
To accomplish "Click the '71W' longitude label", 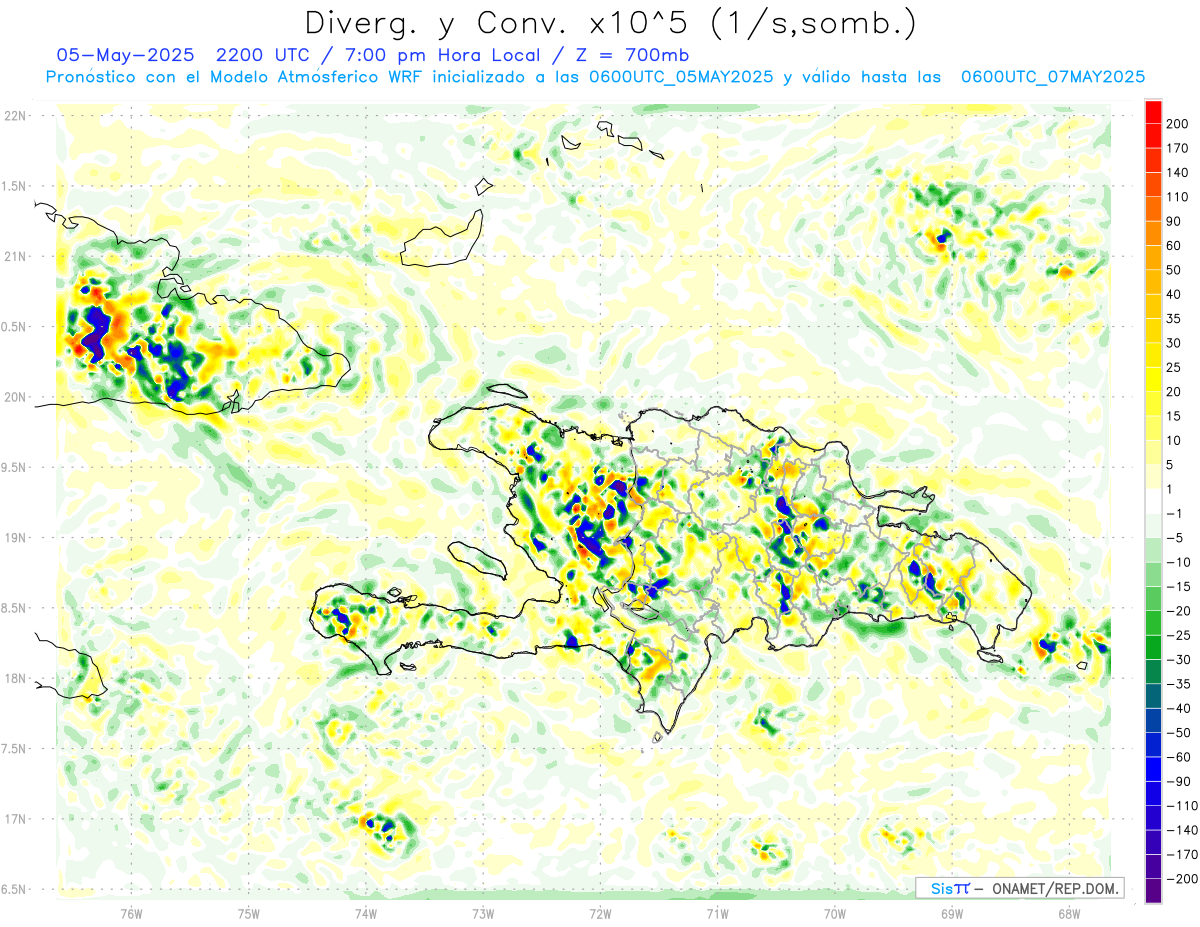I will 717,912.
